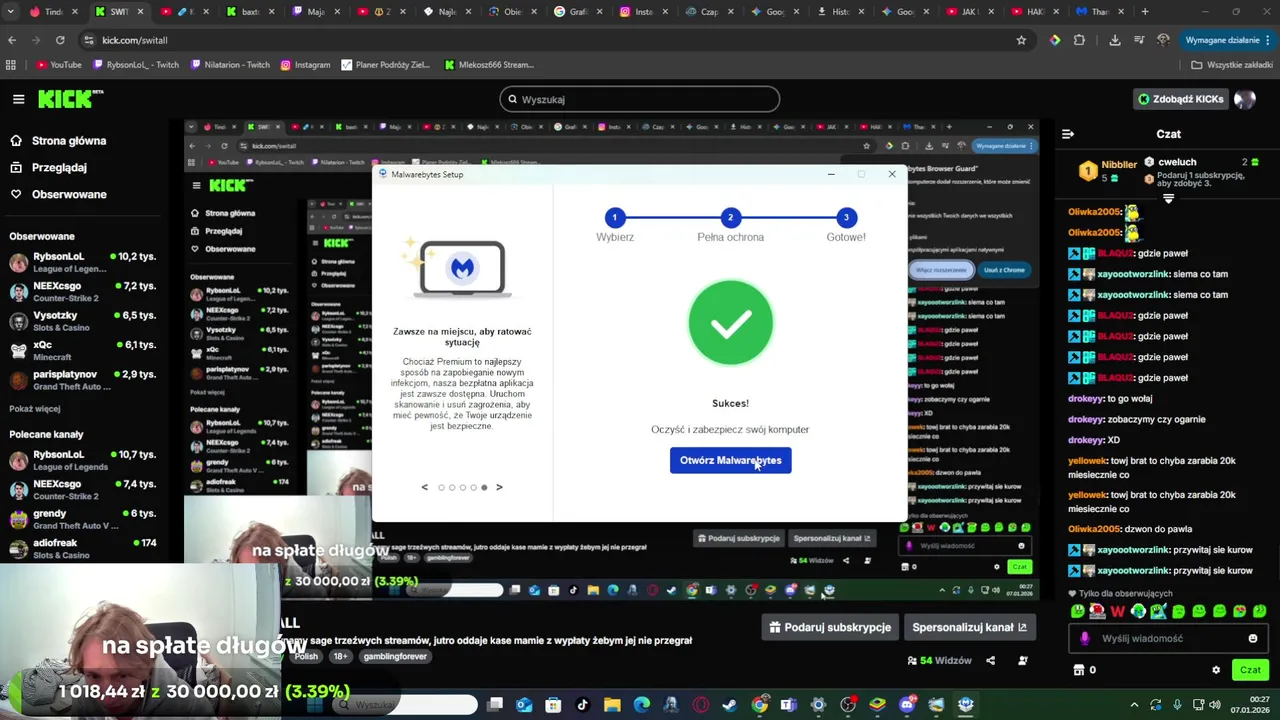Open Steam from the taskbar
Image resolution: width=1280 pixels, height=720 pixels.
[730, 705]
